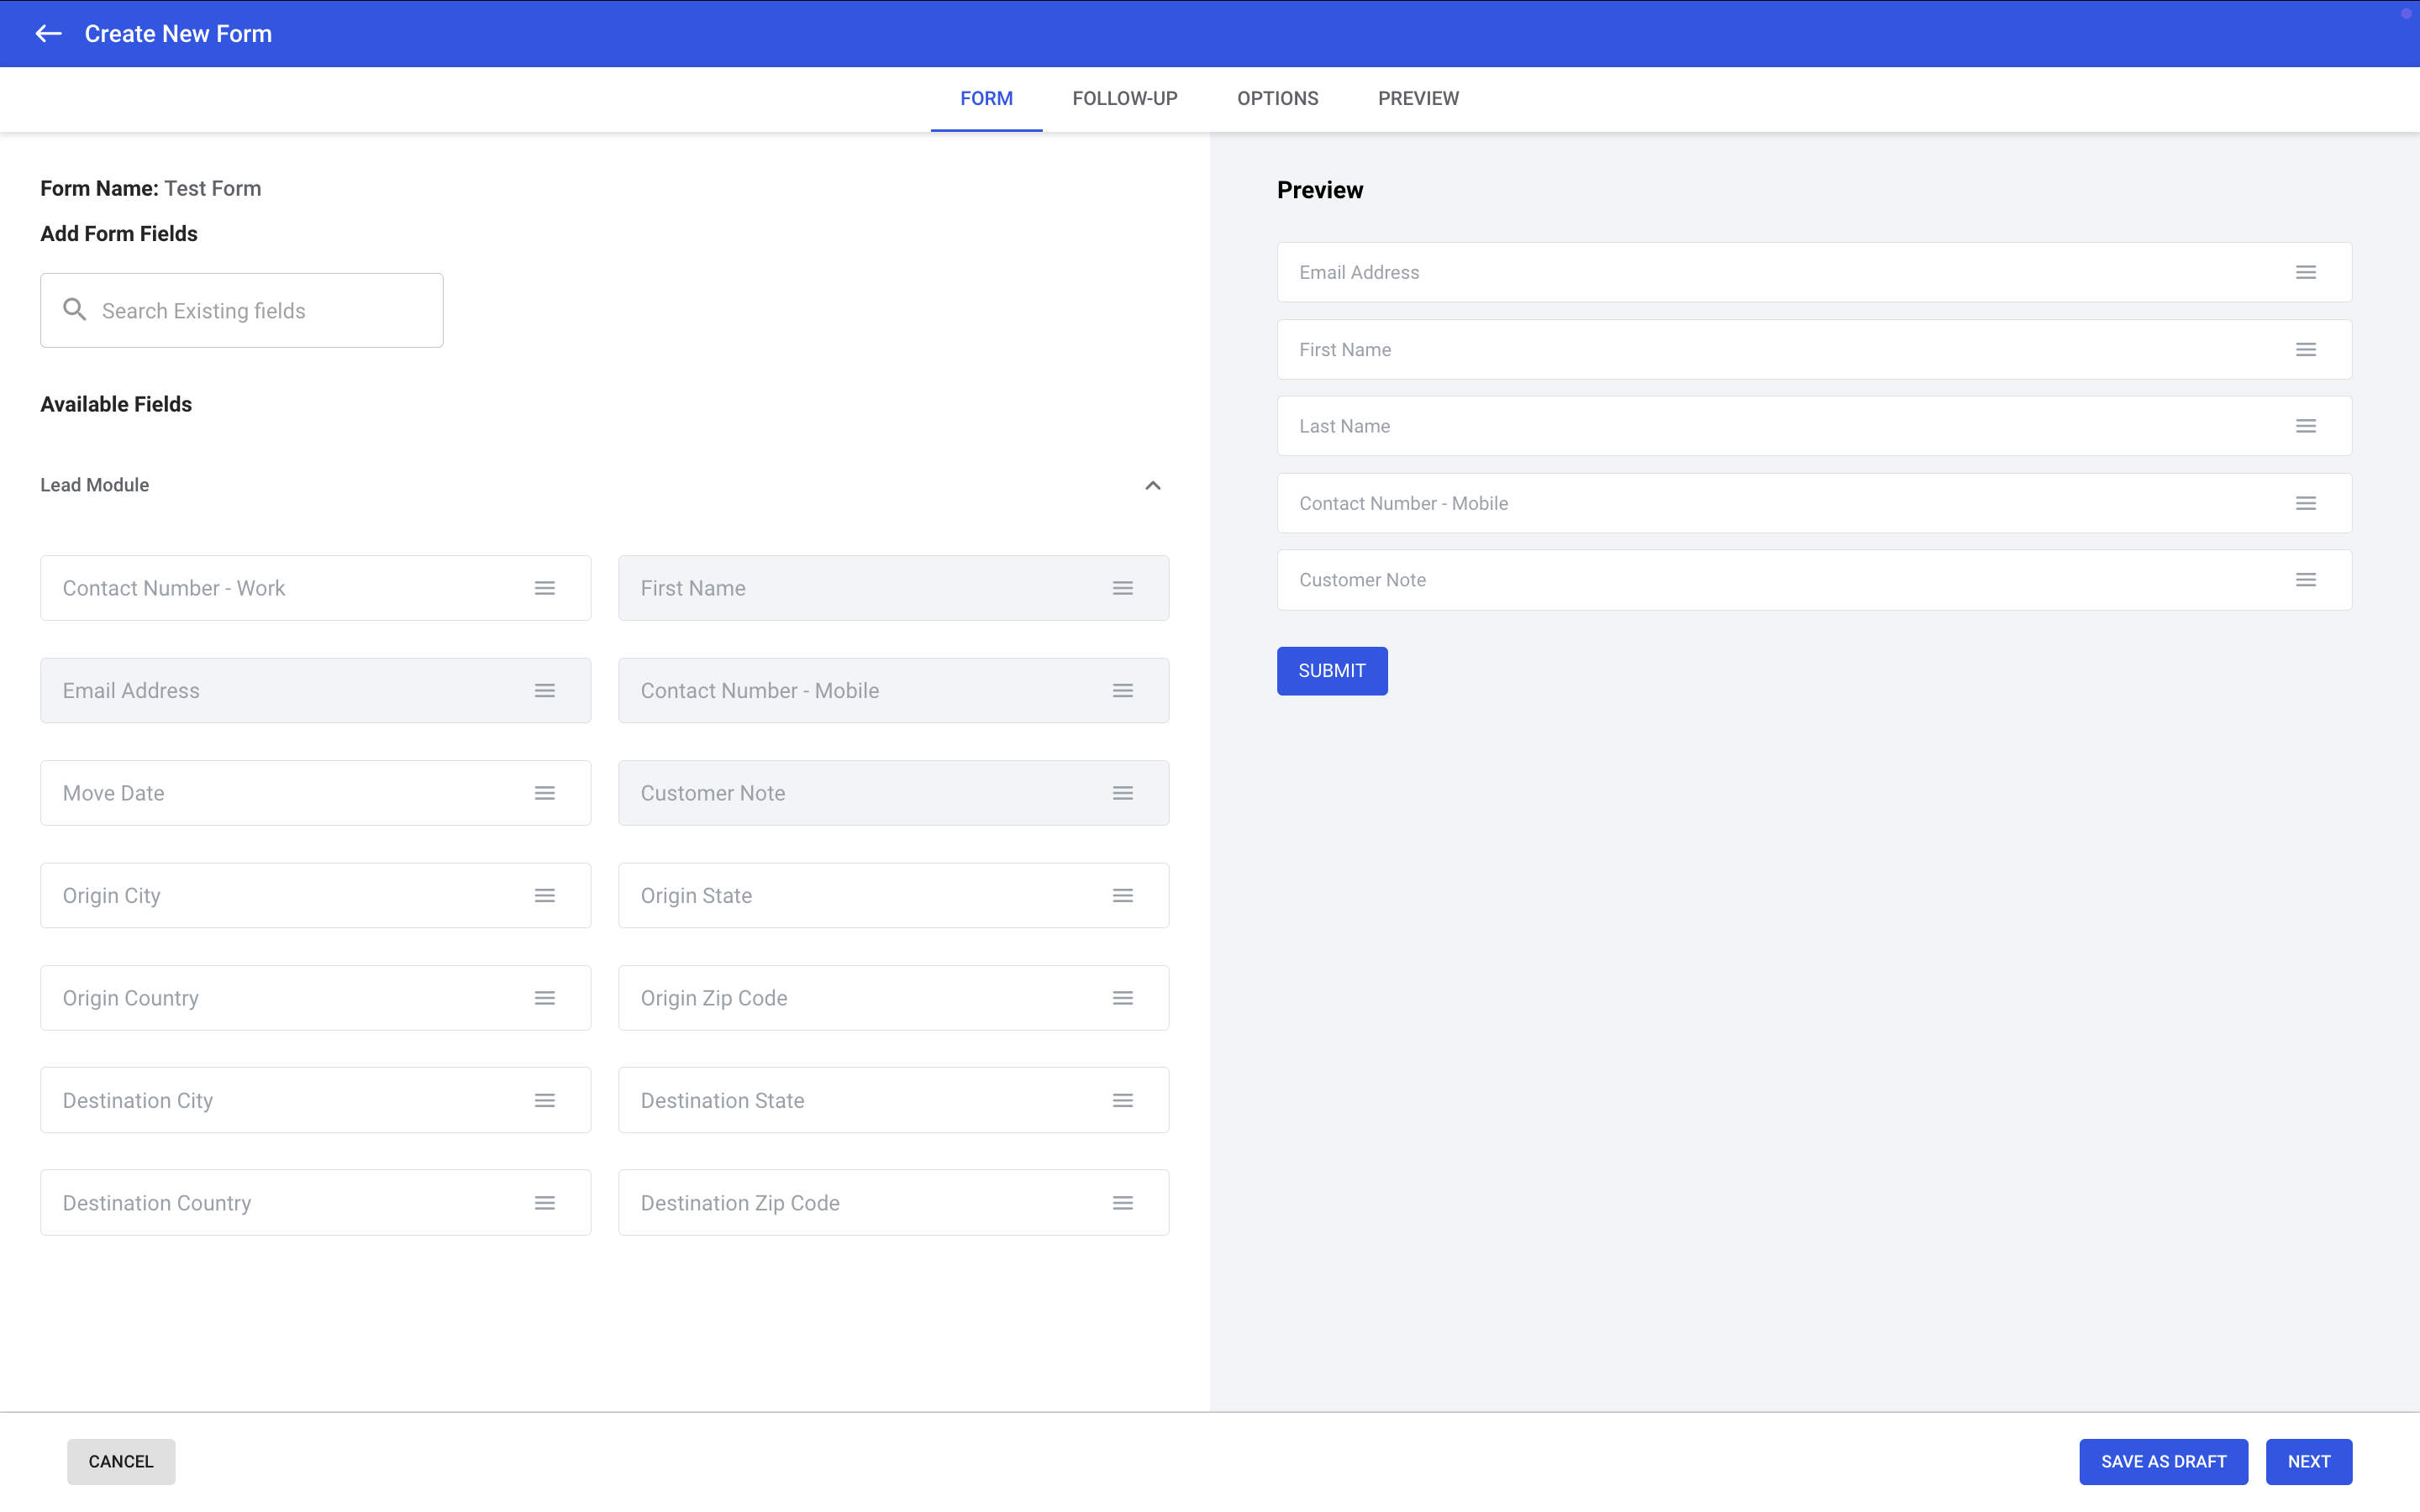Click drag handle on Move Date field
Image resolution: width=2420 pixels, height=1512 pixels.
544,793
